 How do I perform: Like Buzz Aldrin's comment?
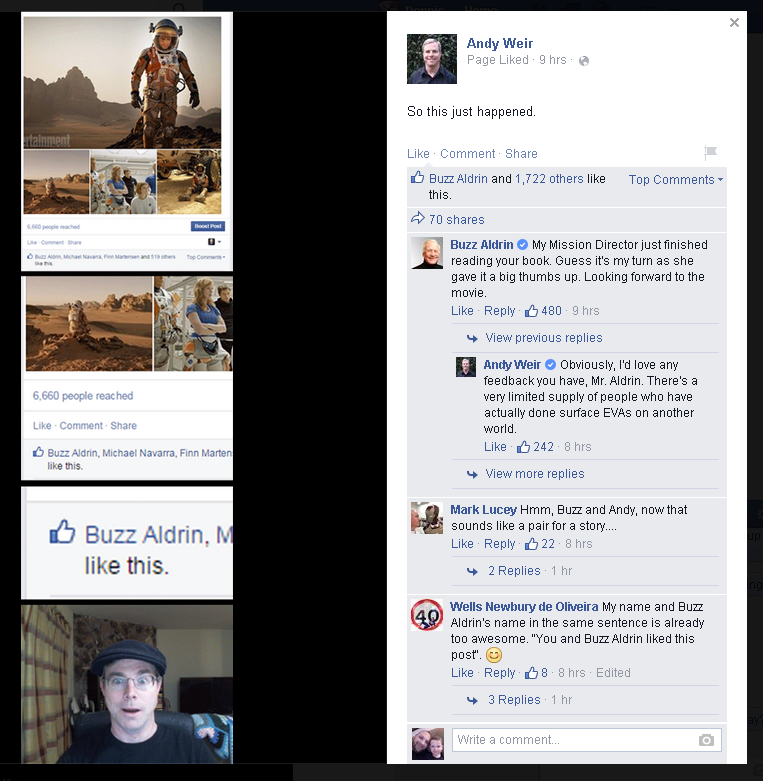pyautogui.click(x=462, y=311)
